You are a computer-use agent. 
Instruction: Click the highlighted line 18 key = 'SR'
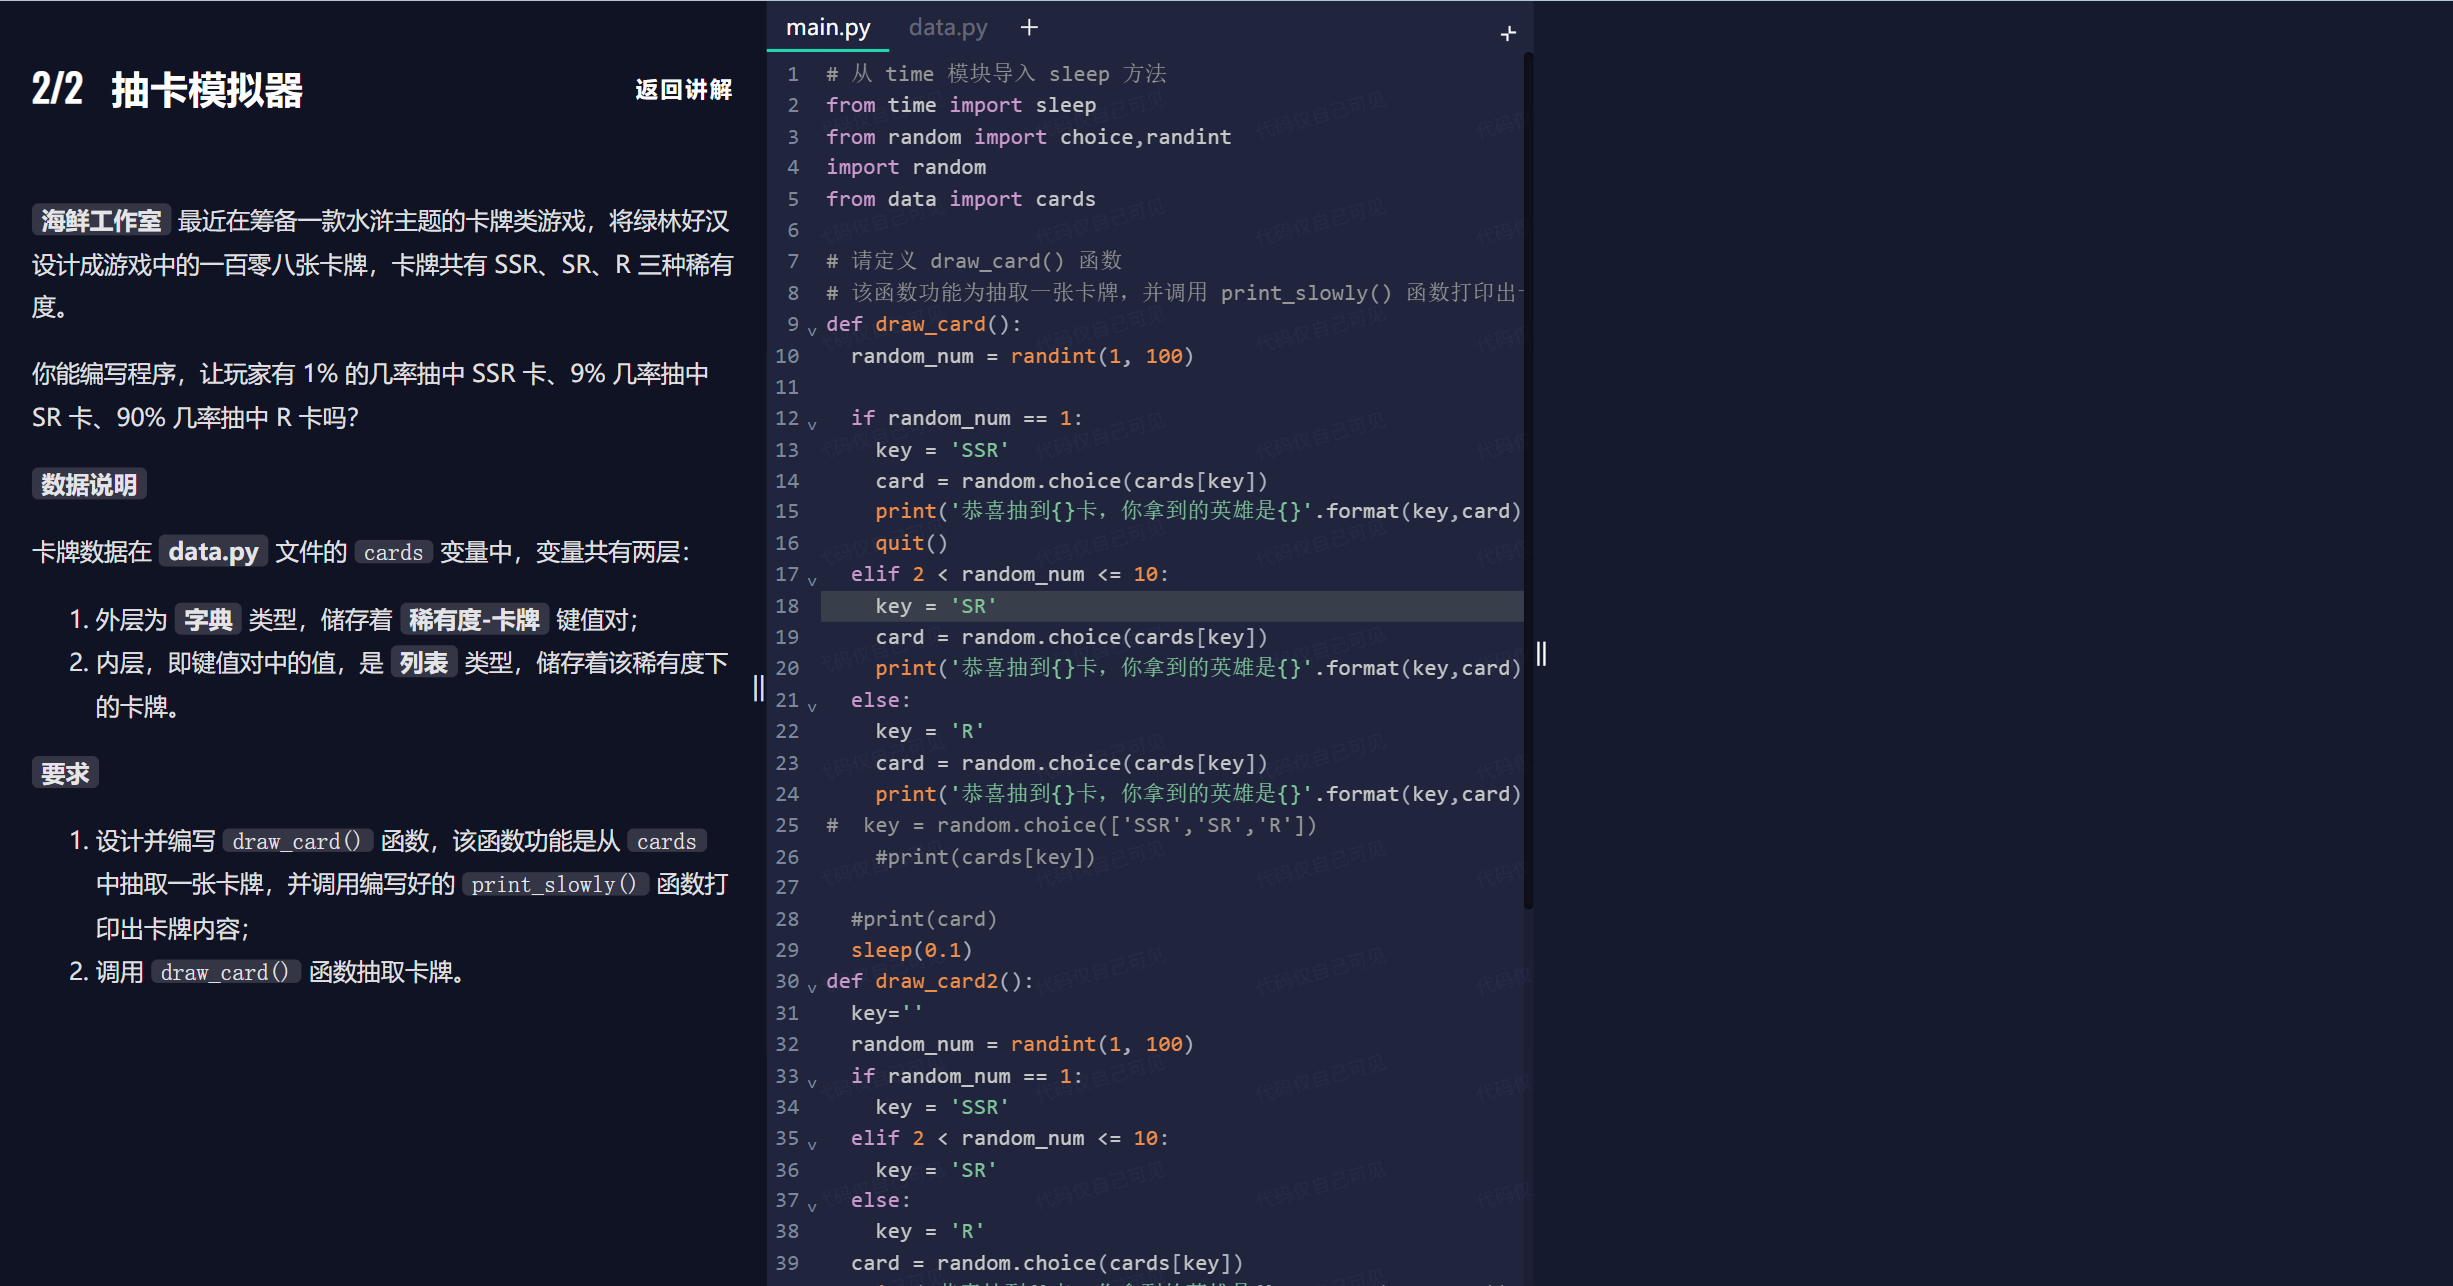pos(935,606)
